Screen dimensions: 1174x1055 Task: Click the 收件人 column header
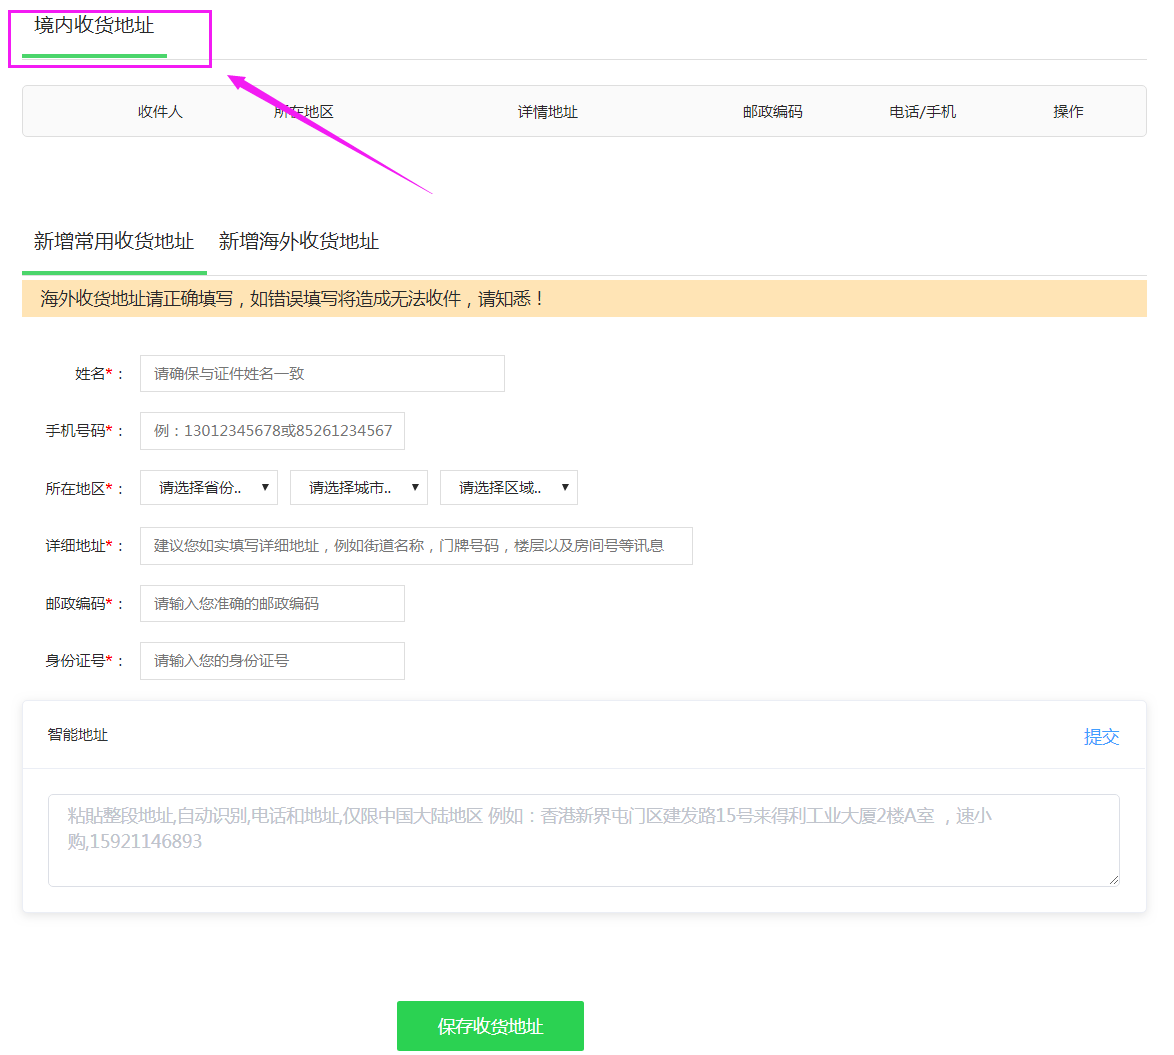pyautogui.click(x=160, y=111)
